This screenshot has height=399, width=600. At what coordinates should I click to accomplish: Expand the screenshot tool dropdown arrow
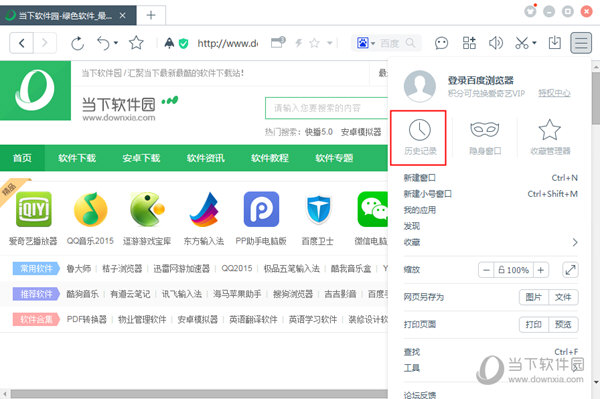tap(534, 43)
